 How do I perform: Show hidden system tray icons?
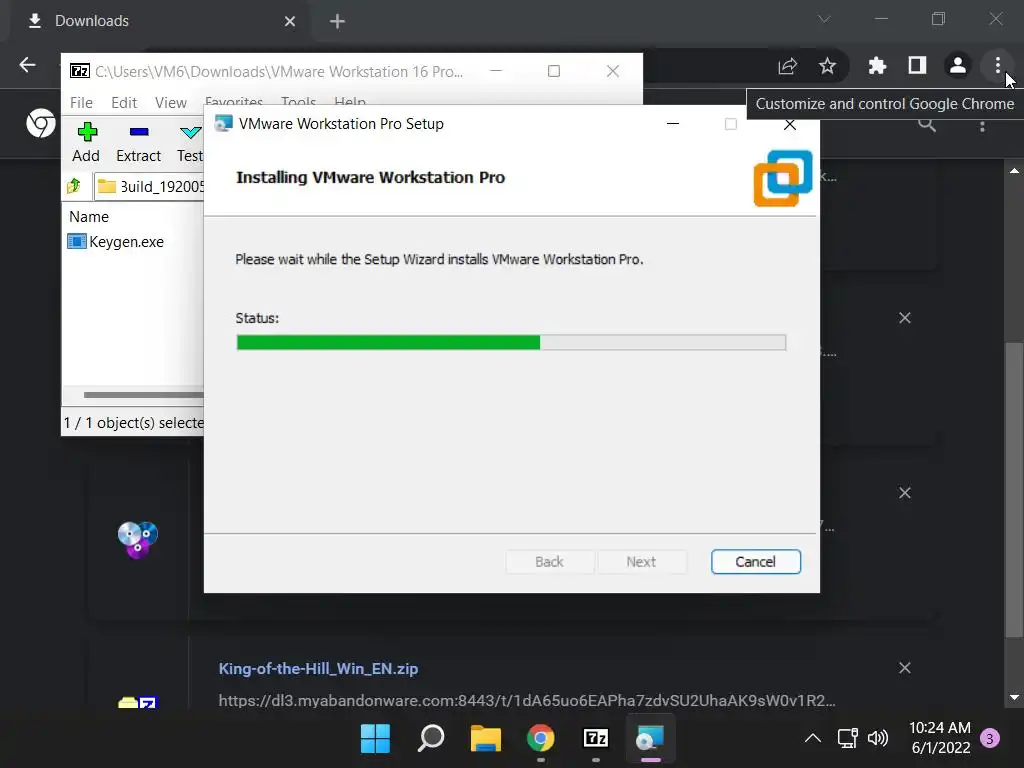tap(812, 739)
